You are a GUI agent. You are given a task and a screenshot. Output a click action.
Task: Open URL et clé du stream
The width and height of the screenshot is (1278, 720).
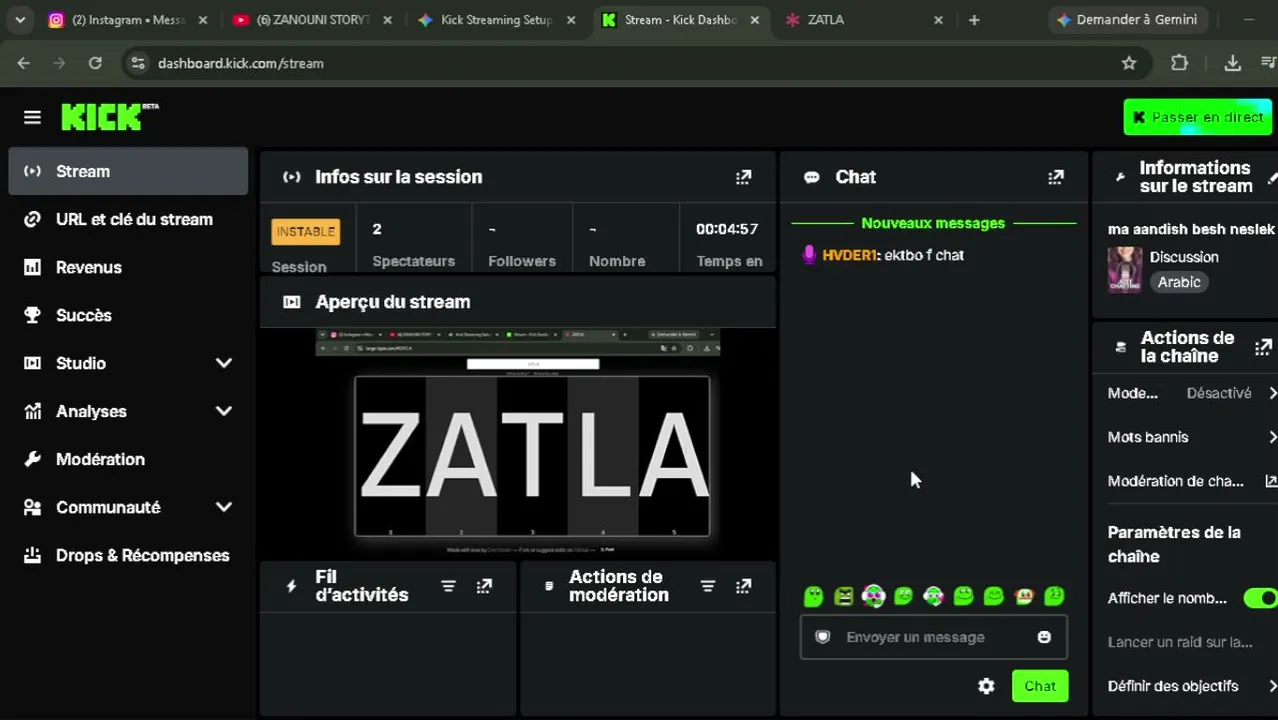pyautogui.click(x=128, y=219)
